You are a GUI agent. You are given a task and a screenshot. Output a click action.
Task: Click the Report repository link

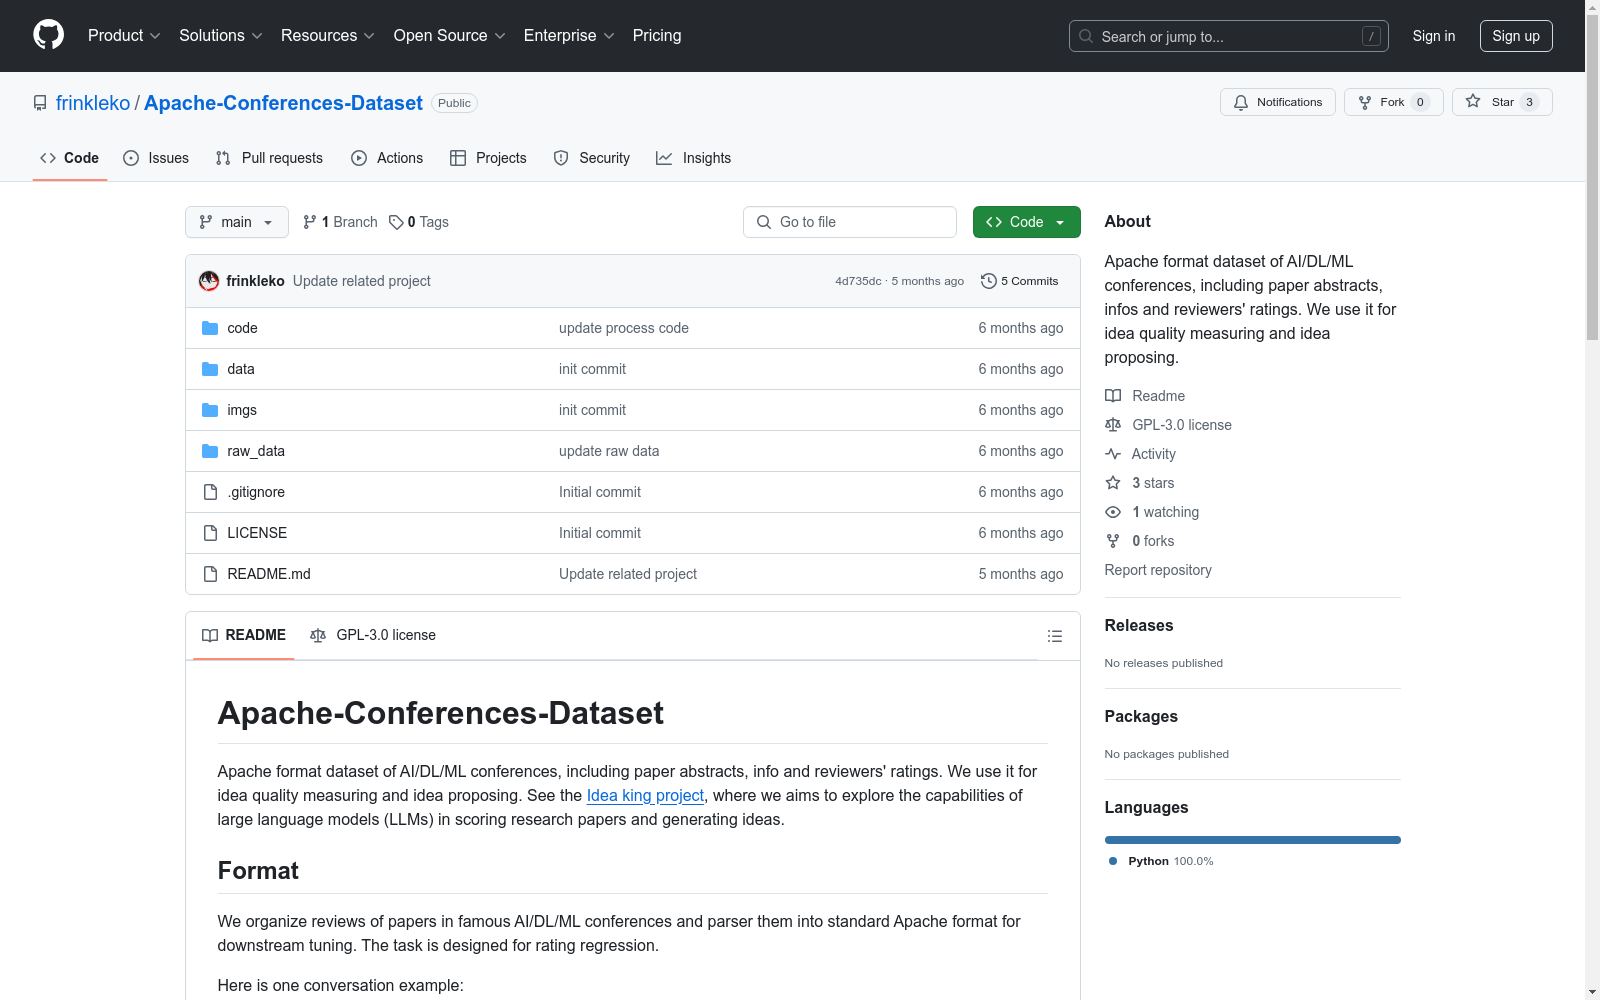pos(1158,570)
